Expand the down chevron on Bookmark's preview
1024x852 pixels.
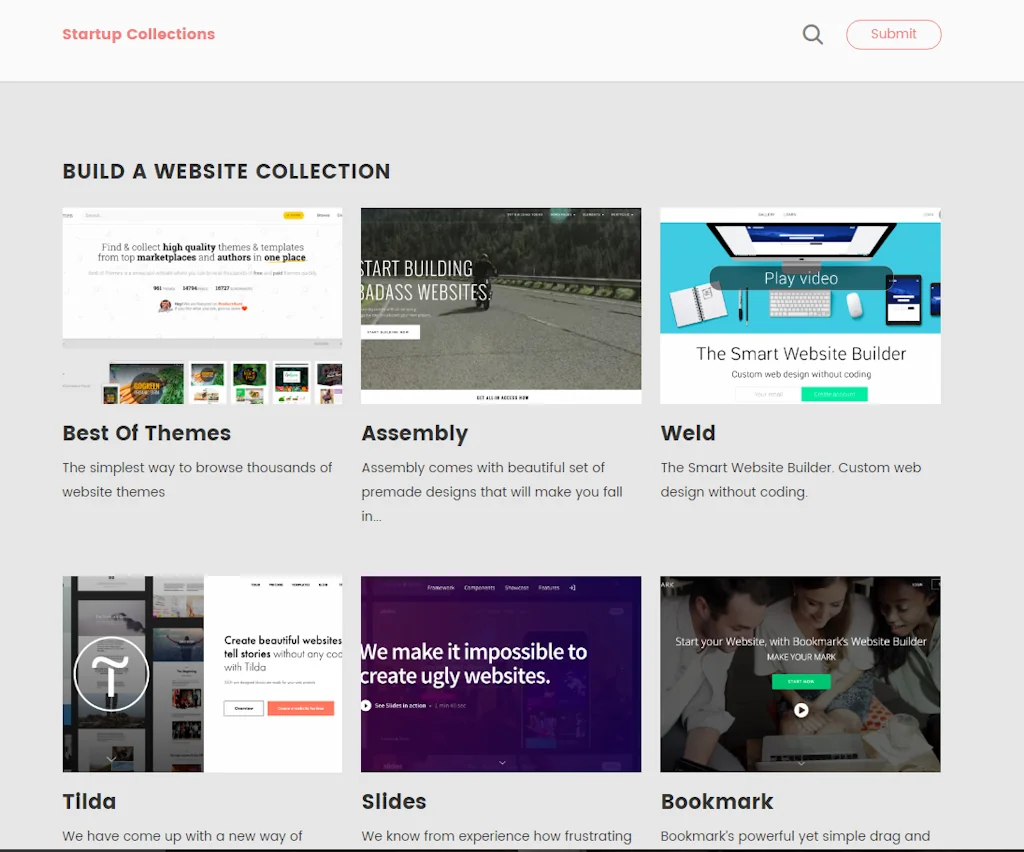click(x=801, y=764)
